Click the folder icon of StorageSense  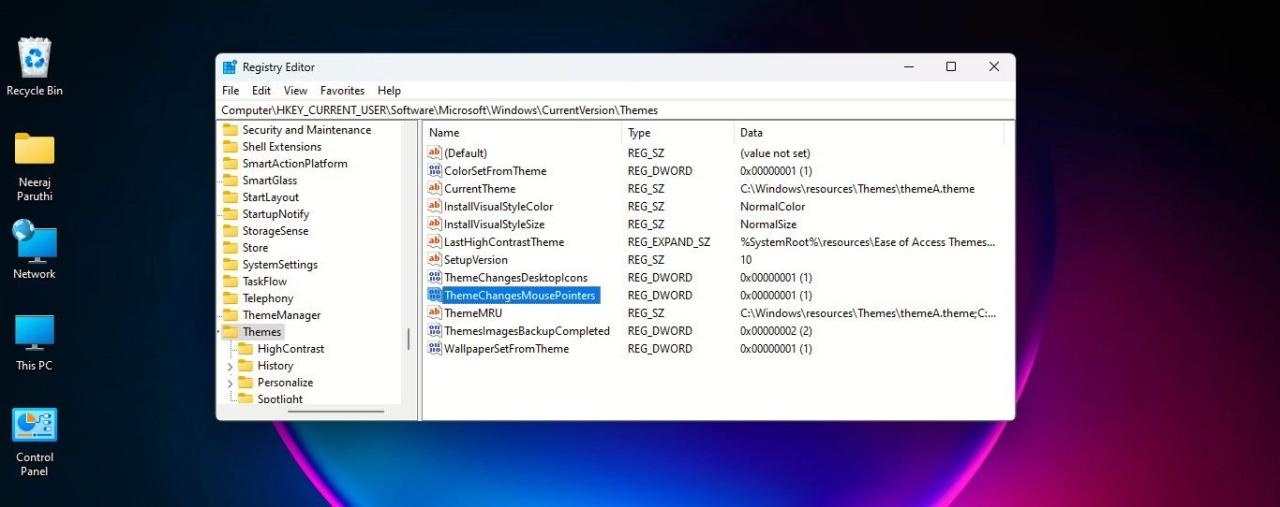point(230,231)
